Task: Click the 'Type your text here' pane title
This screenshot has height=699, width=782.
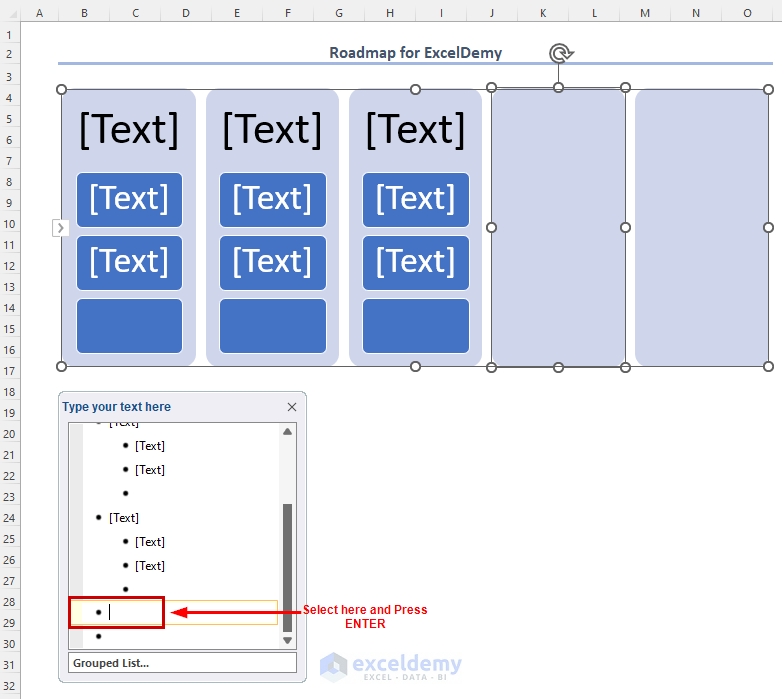Action: tap(116, 407)
